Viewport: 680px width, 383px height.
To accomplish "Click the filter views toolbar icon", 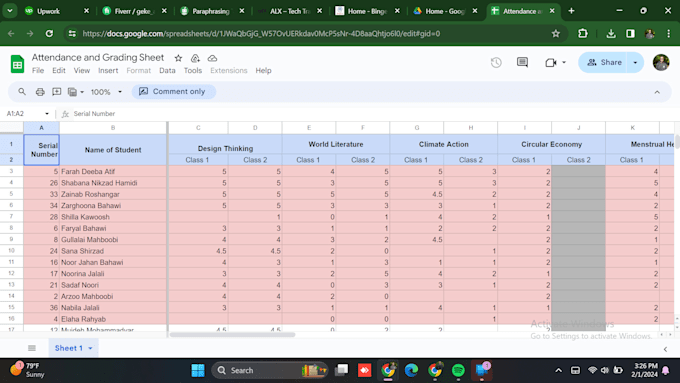I will (72, 92).
